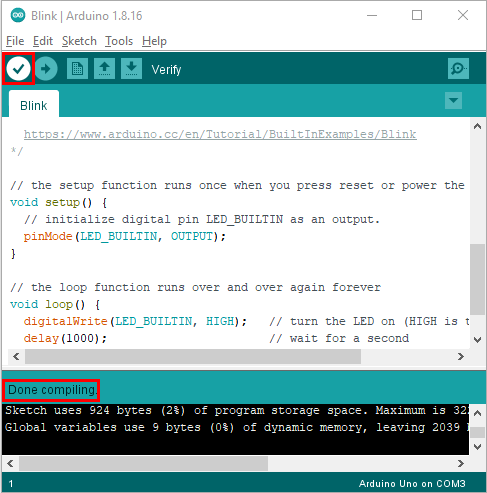Click the Arduino logo in title bar
The width and height of the screenshot is (487, 493).
click(x=18, y=15)
